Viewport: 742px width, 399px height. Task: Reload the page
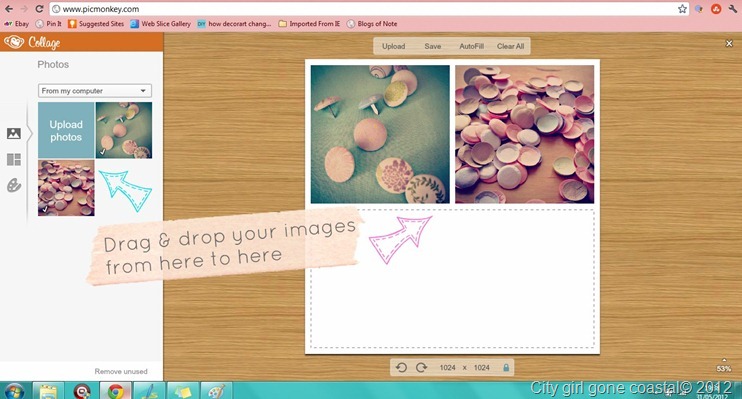[x=39, y=9]
